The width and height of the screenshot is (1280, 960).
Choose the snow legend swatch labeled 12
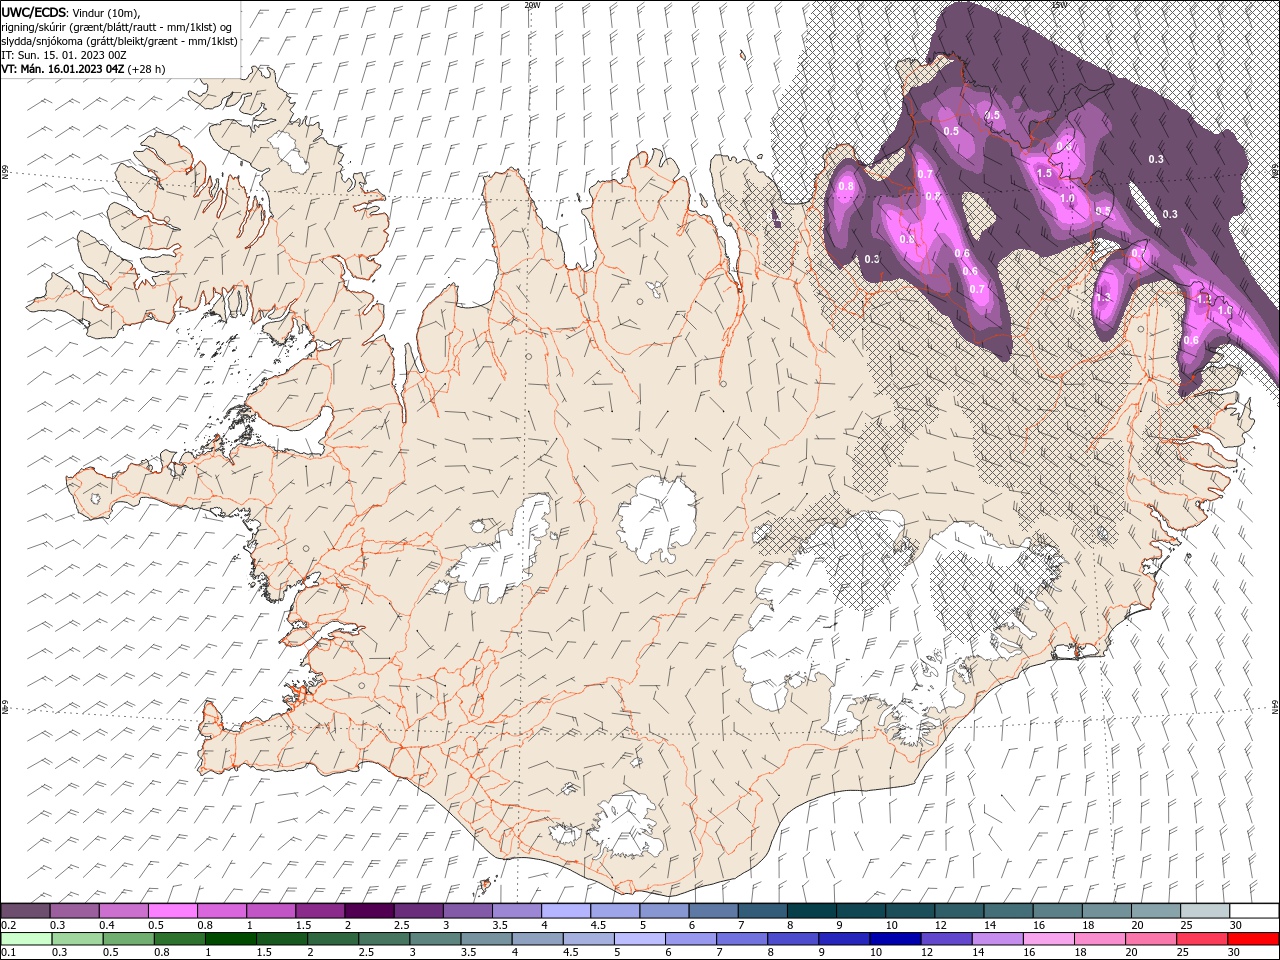[x=958, y=911]
